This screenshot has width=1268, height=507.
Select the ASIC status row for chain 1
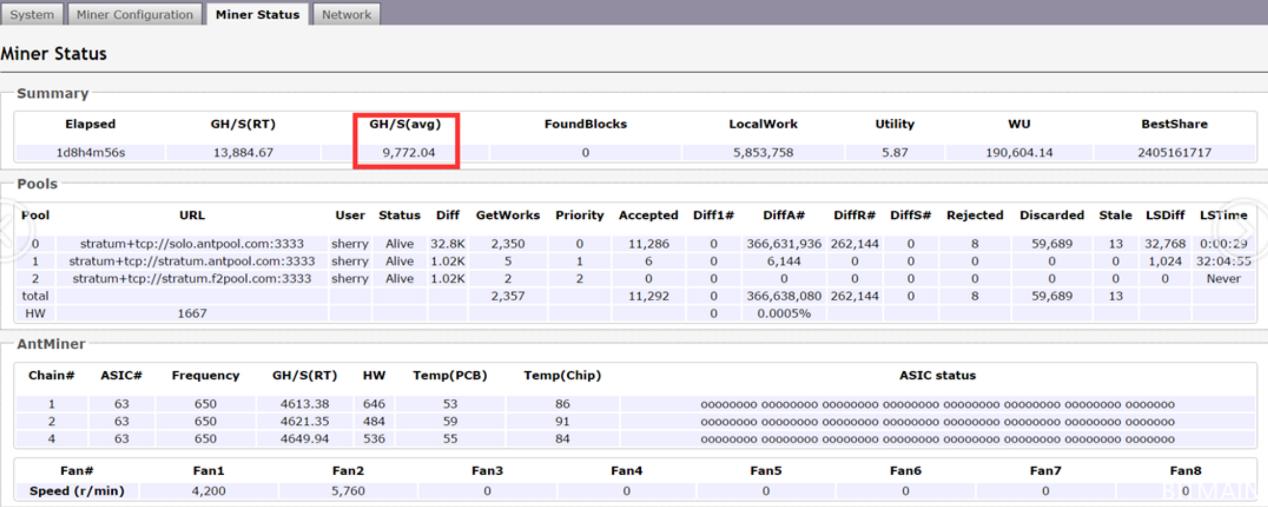pyautogui.click(x=936, y=403)
